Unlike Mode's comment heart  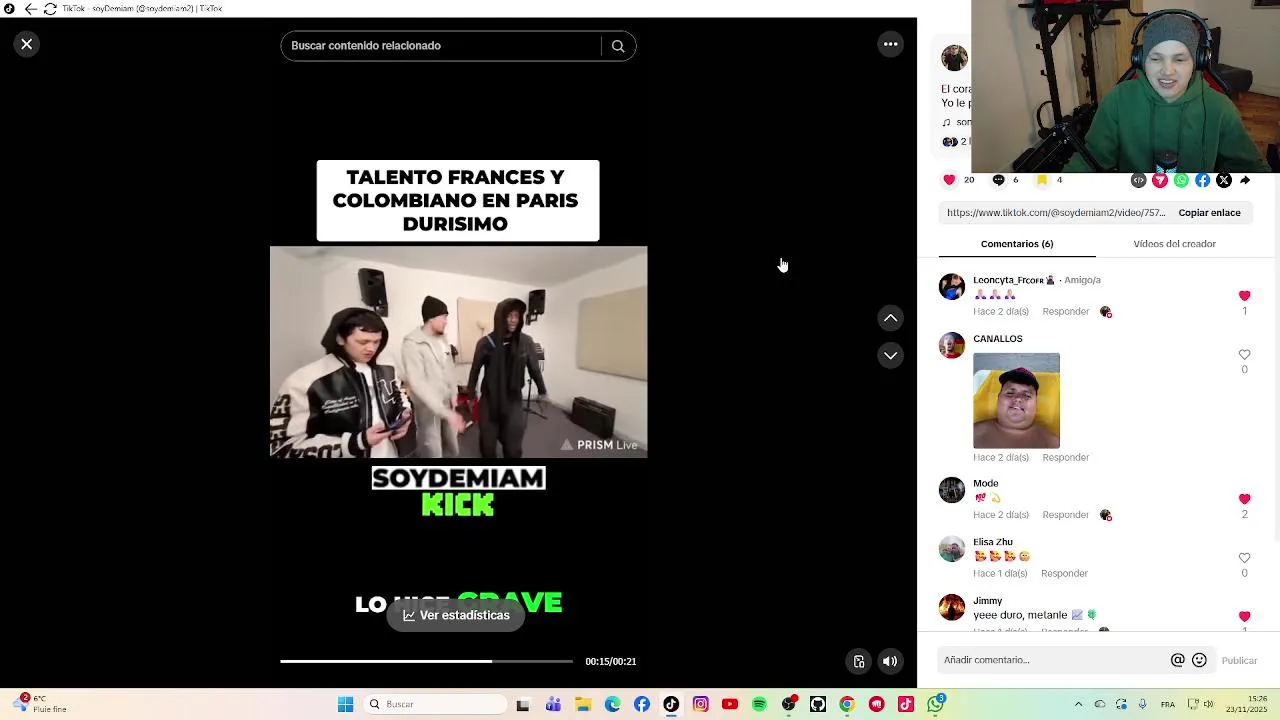(x=1244, y=499)
